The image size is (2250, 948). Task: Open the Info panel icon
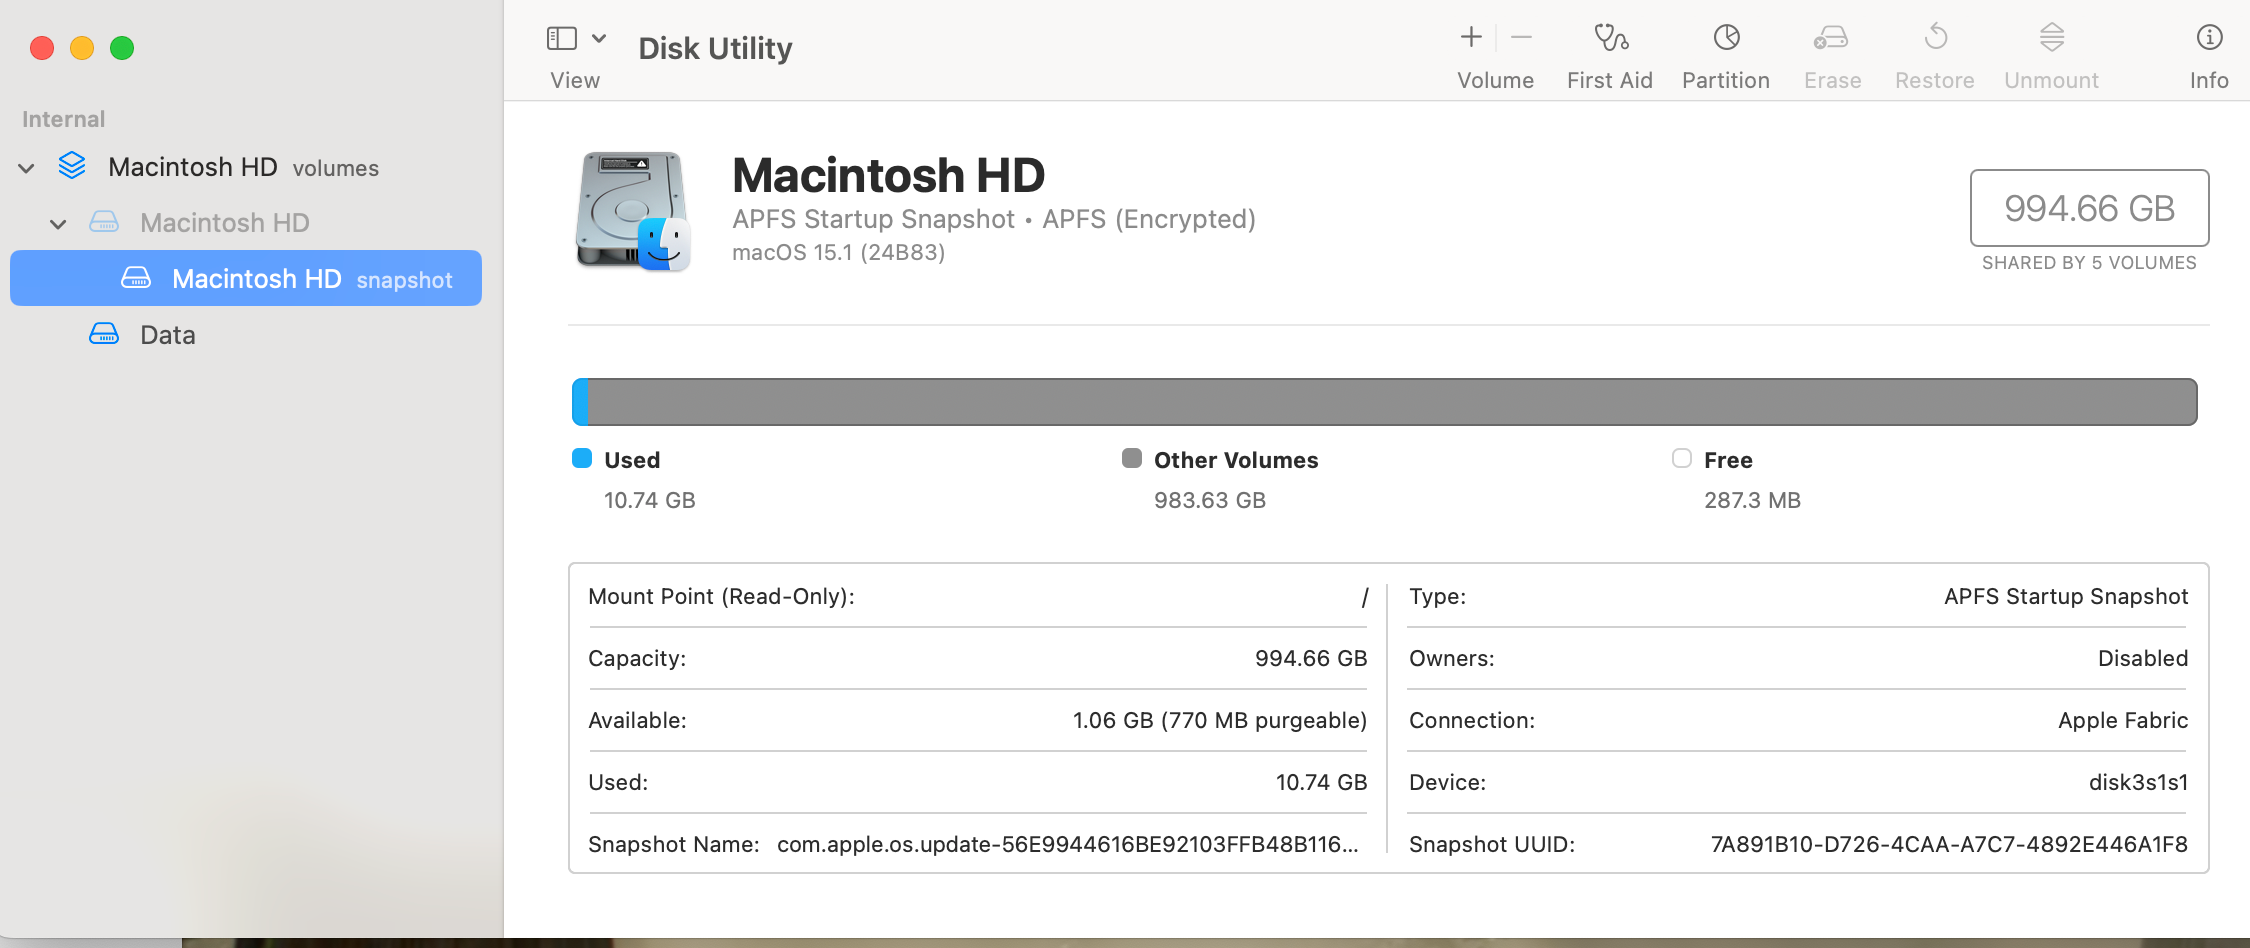pyautogui.click(x=2208, y=38)
